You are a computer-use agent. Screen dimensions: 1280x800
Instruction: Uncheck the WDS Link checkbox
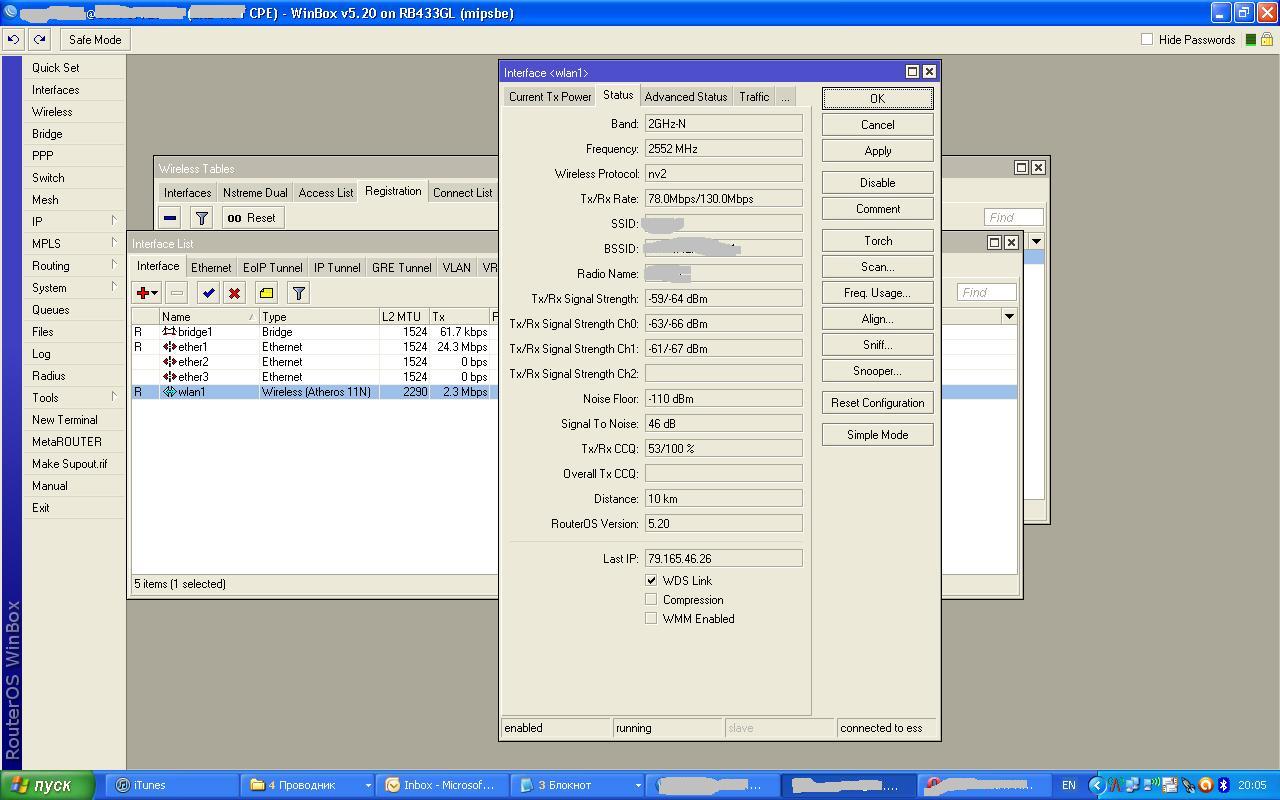(x=651, y=580)
